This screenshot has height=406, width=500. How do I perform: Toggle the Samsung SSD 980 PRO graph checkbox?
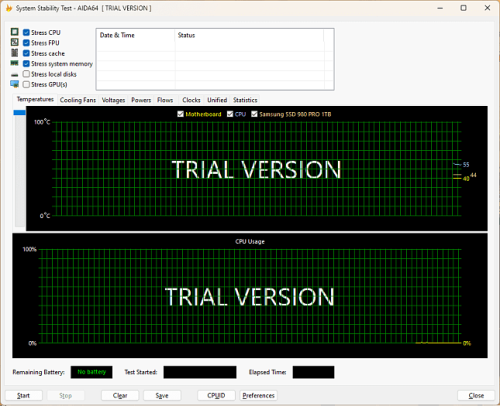coord(254,114)
